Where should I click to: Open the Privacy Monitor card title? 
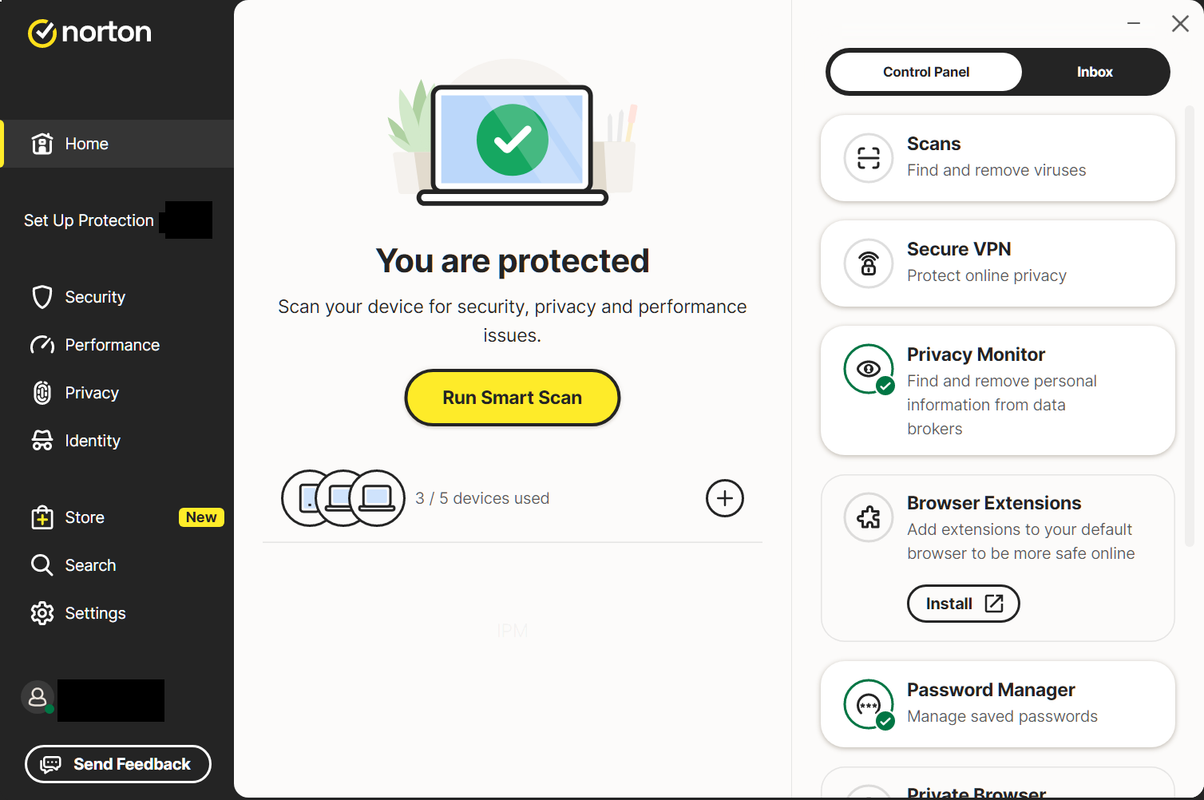976,355
